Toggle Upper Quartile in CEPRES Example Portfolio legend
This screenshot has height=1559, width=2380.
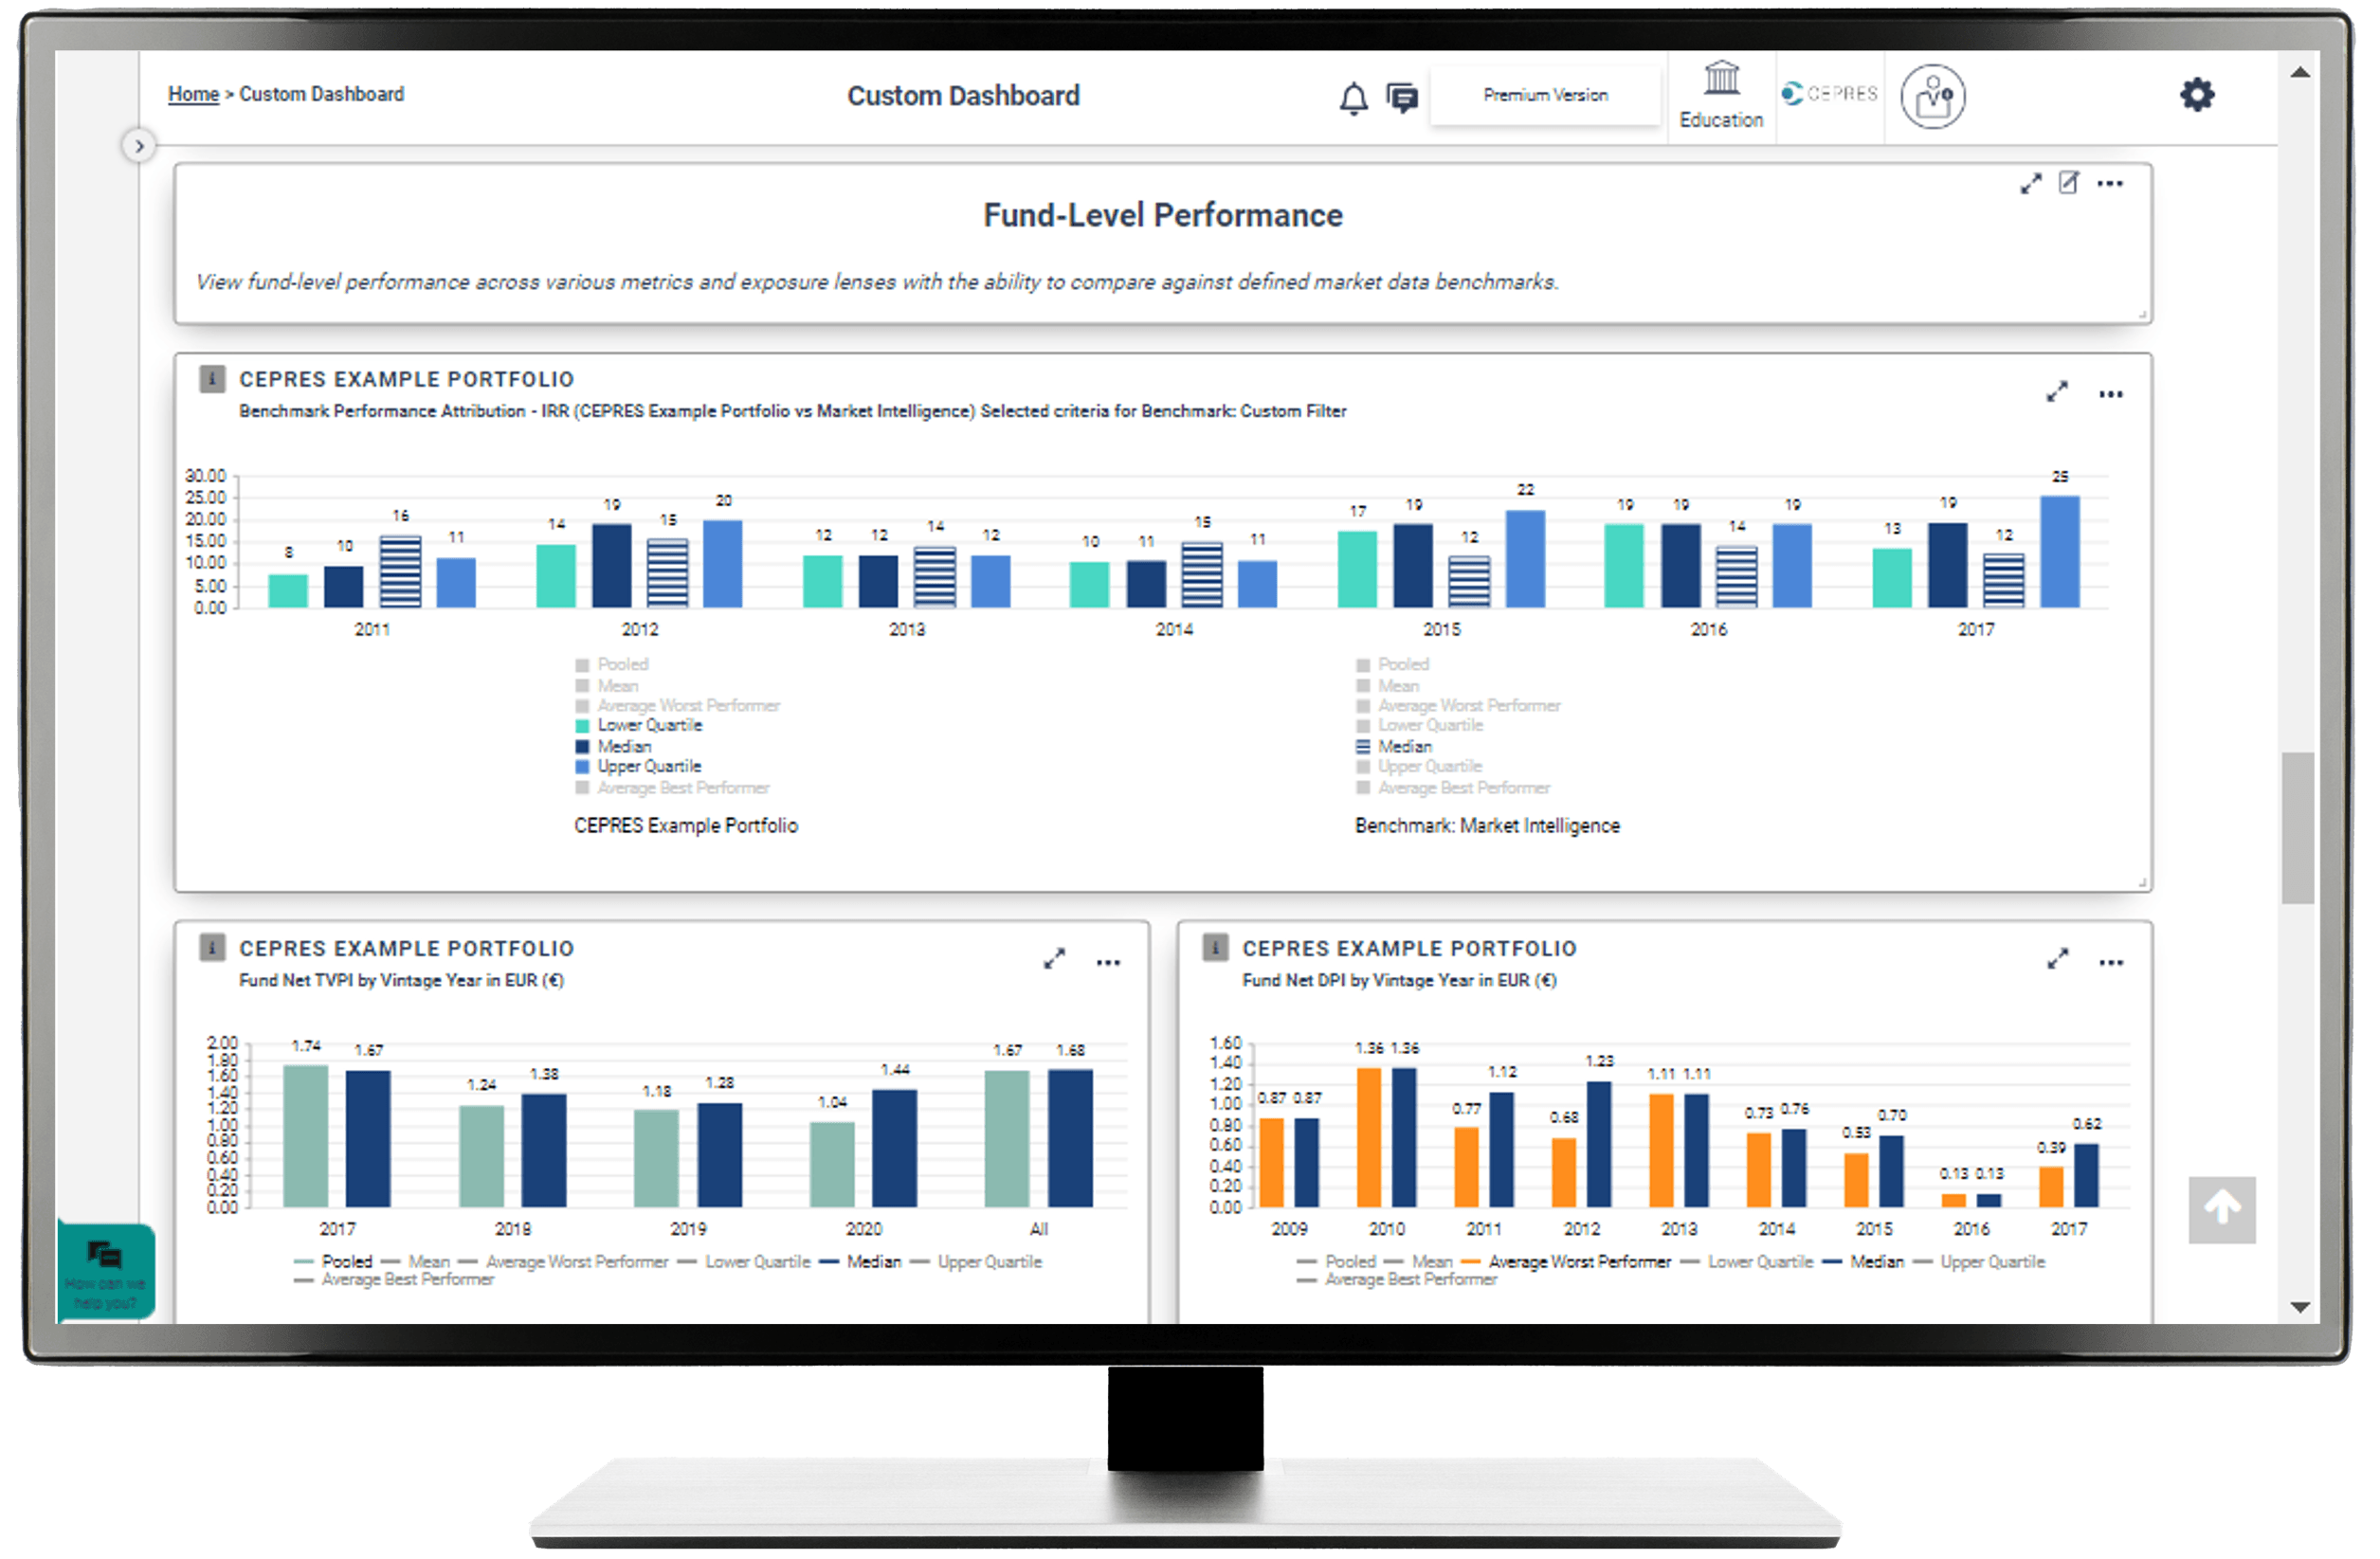click(x=639, y=767)
